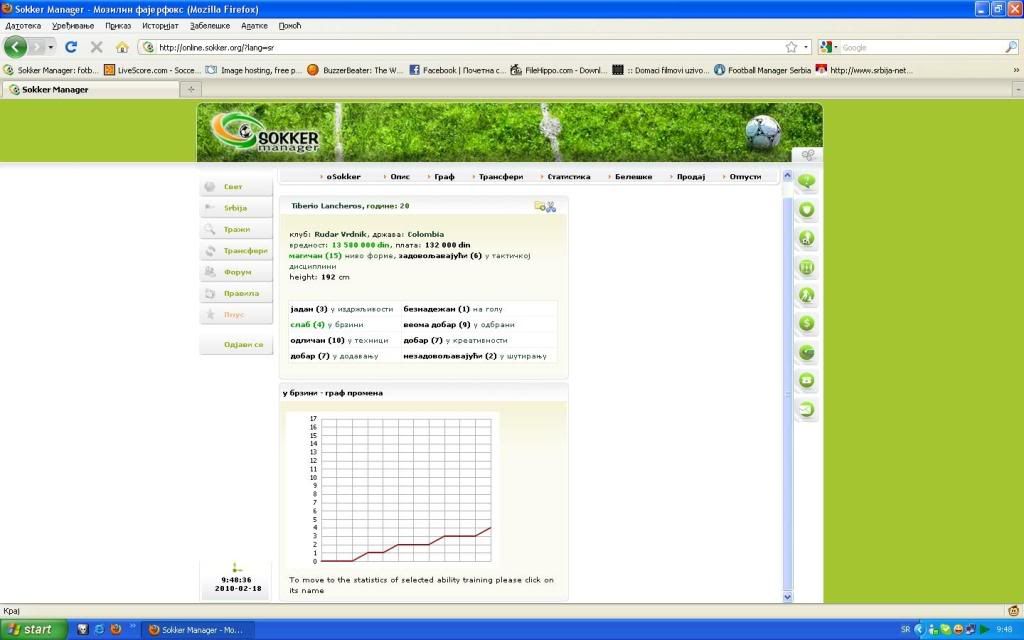Open a new tab with plus button
Viewport: 1024px width, 640px height.
click(x=191, y=89)
